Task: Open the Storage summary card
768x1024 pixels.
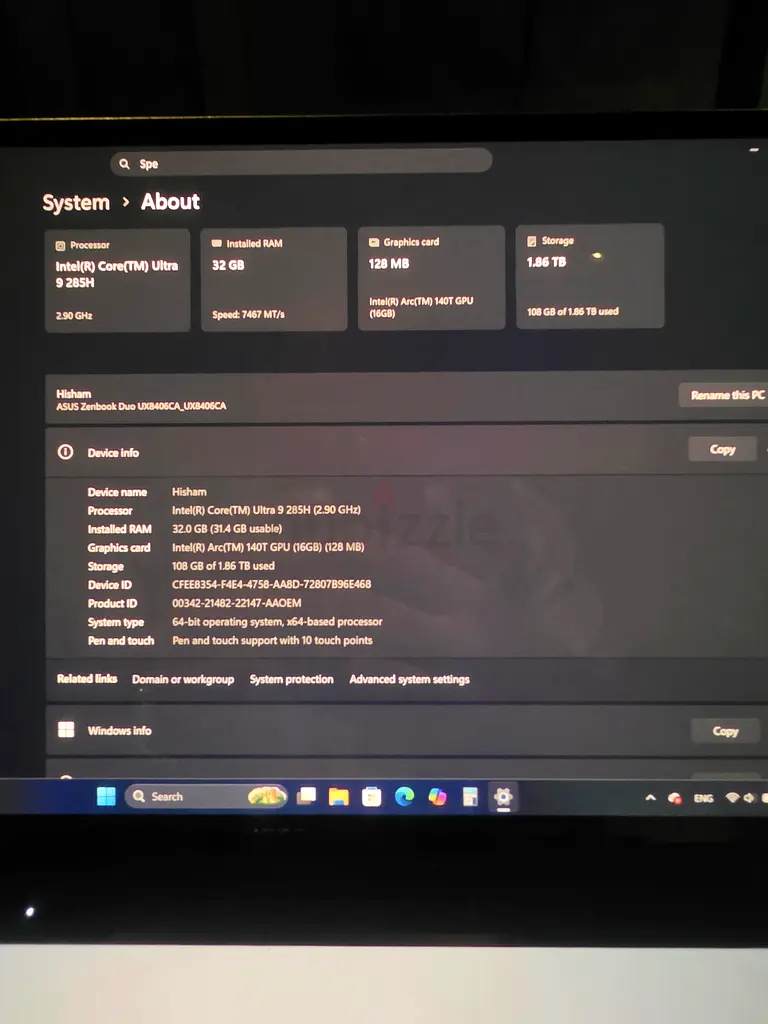Action: point(590,276)
